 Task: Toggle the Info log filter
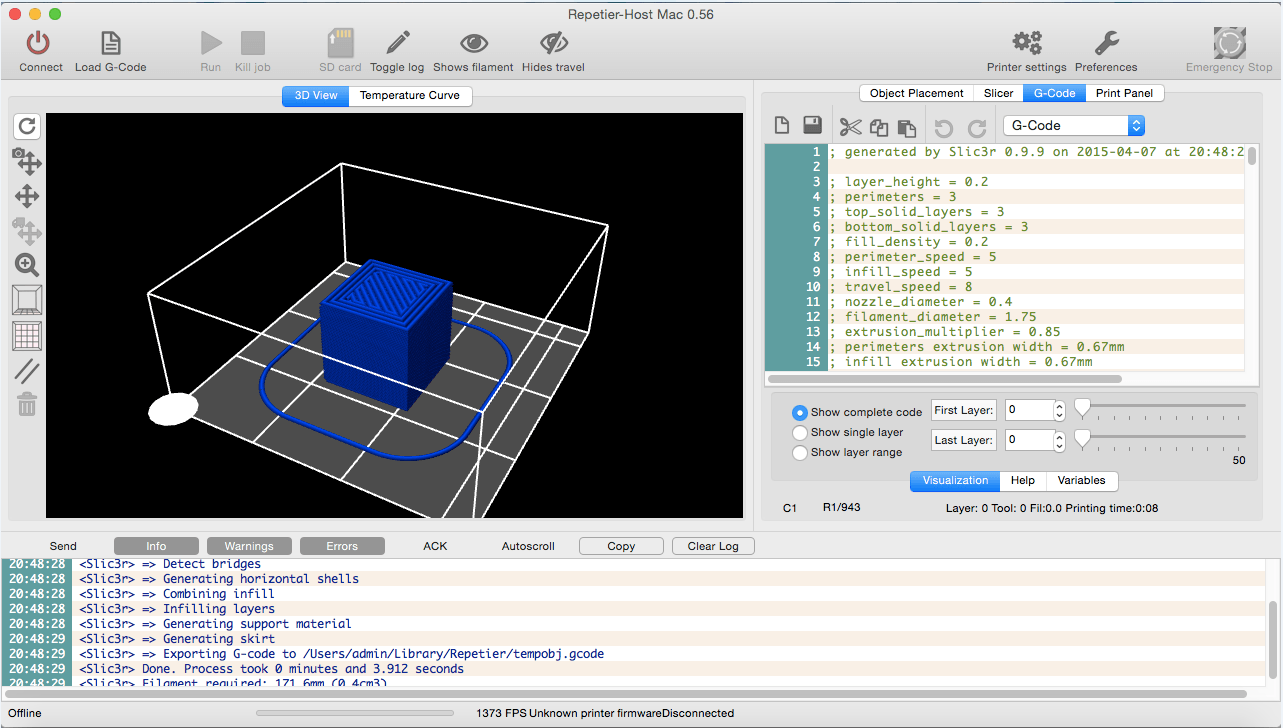click(157, 546)
